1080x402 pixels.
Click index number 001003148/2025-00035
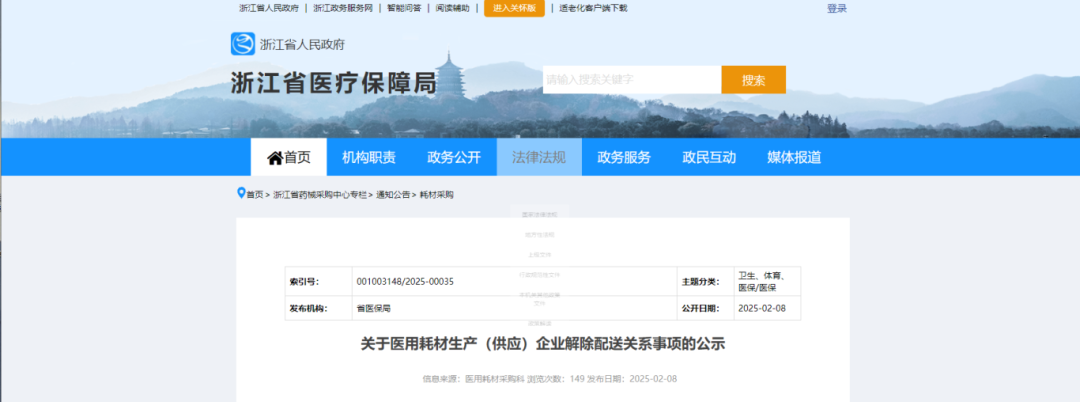point(405,282)
